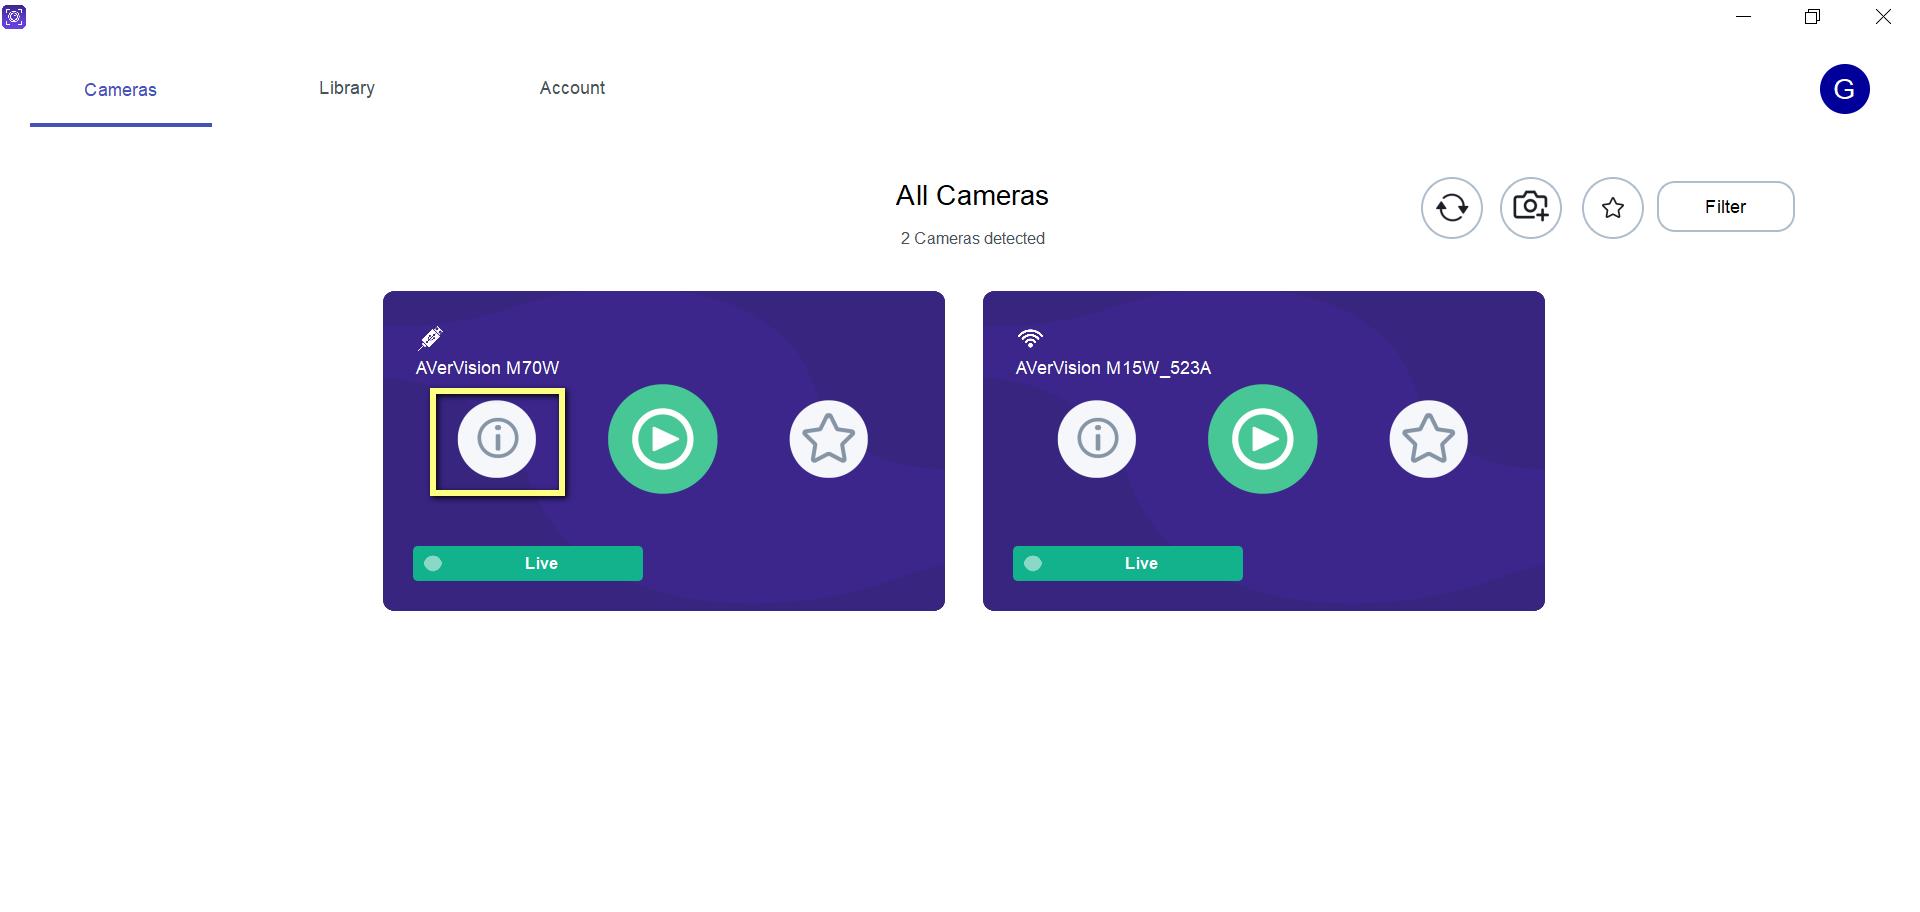Switch to the Library tab
The width and height of the screenshot is (1920, 912).
[346, 88]
